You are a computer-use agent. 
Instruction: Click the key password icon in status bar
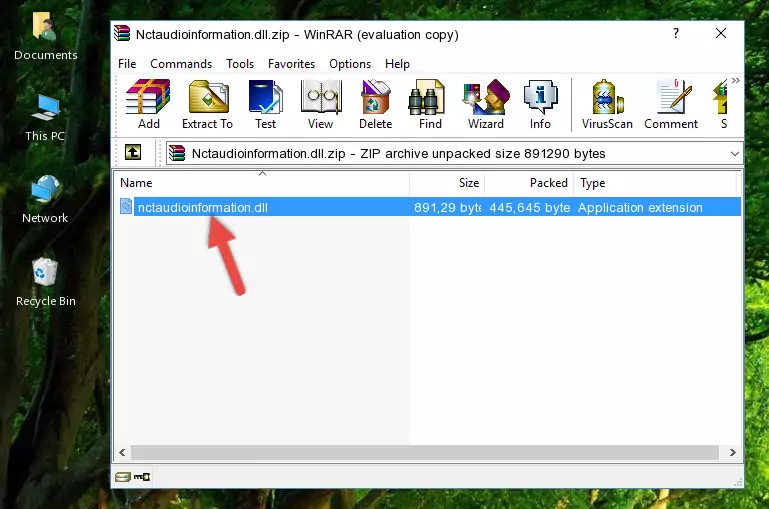[142, 477]
